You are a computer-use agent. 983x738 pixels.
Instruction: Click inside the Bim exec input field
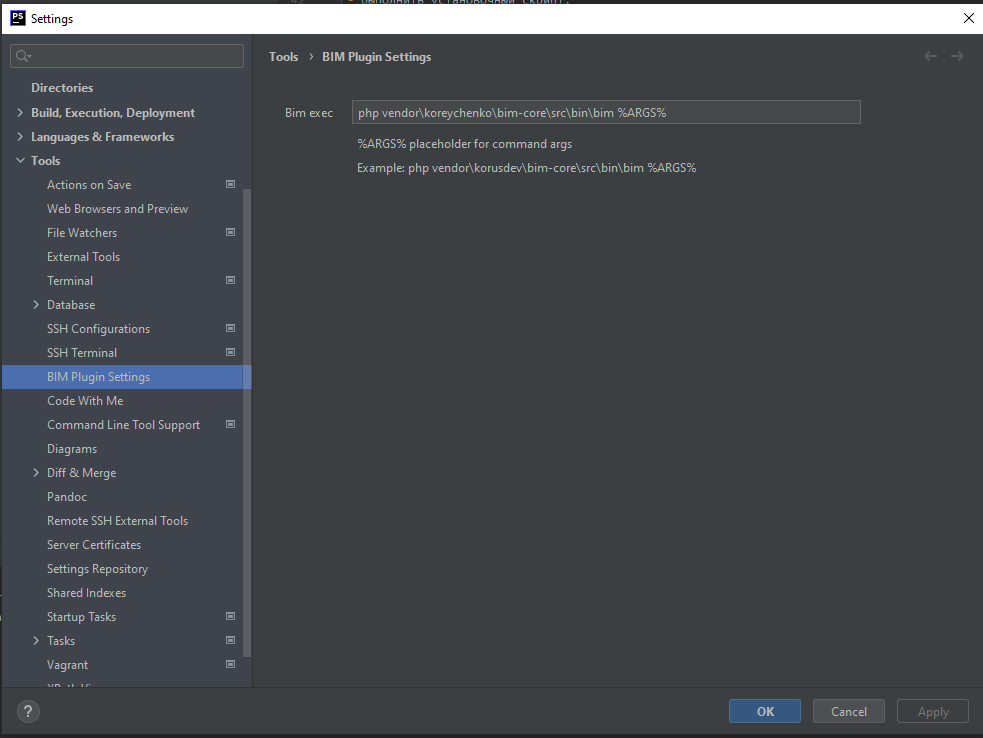pos(605,112)
